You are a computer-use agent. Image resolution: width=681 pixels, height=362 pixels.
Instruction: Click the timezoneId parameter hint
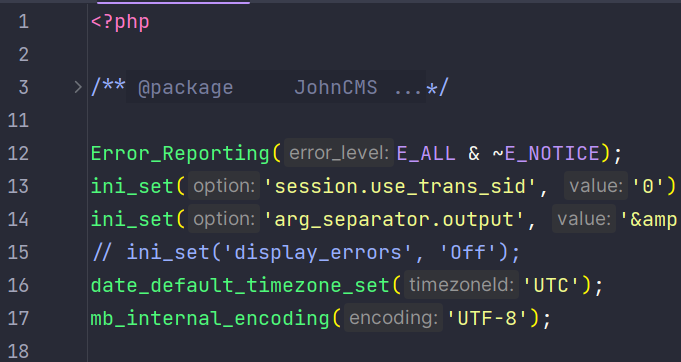coord(461,285)
